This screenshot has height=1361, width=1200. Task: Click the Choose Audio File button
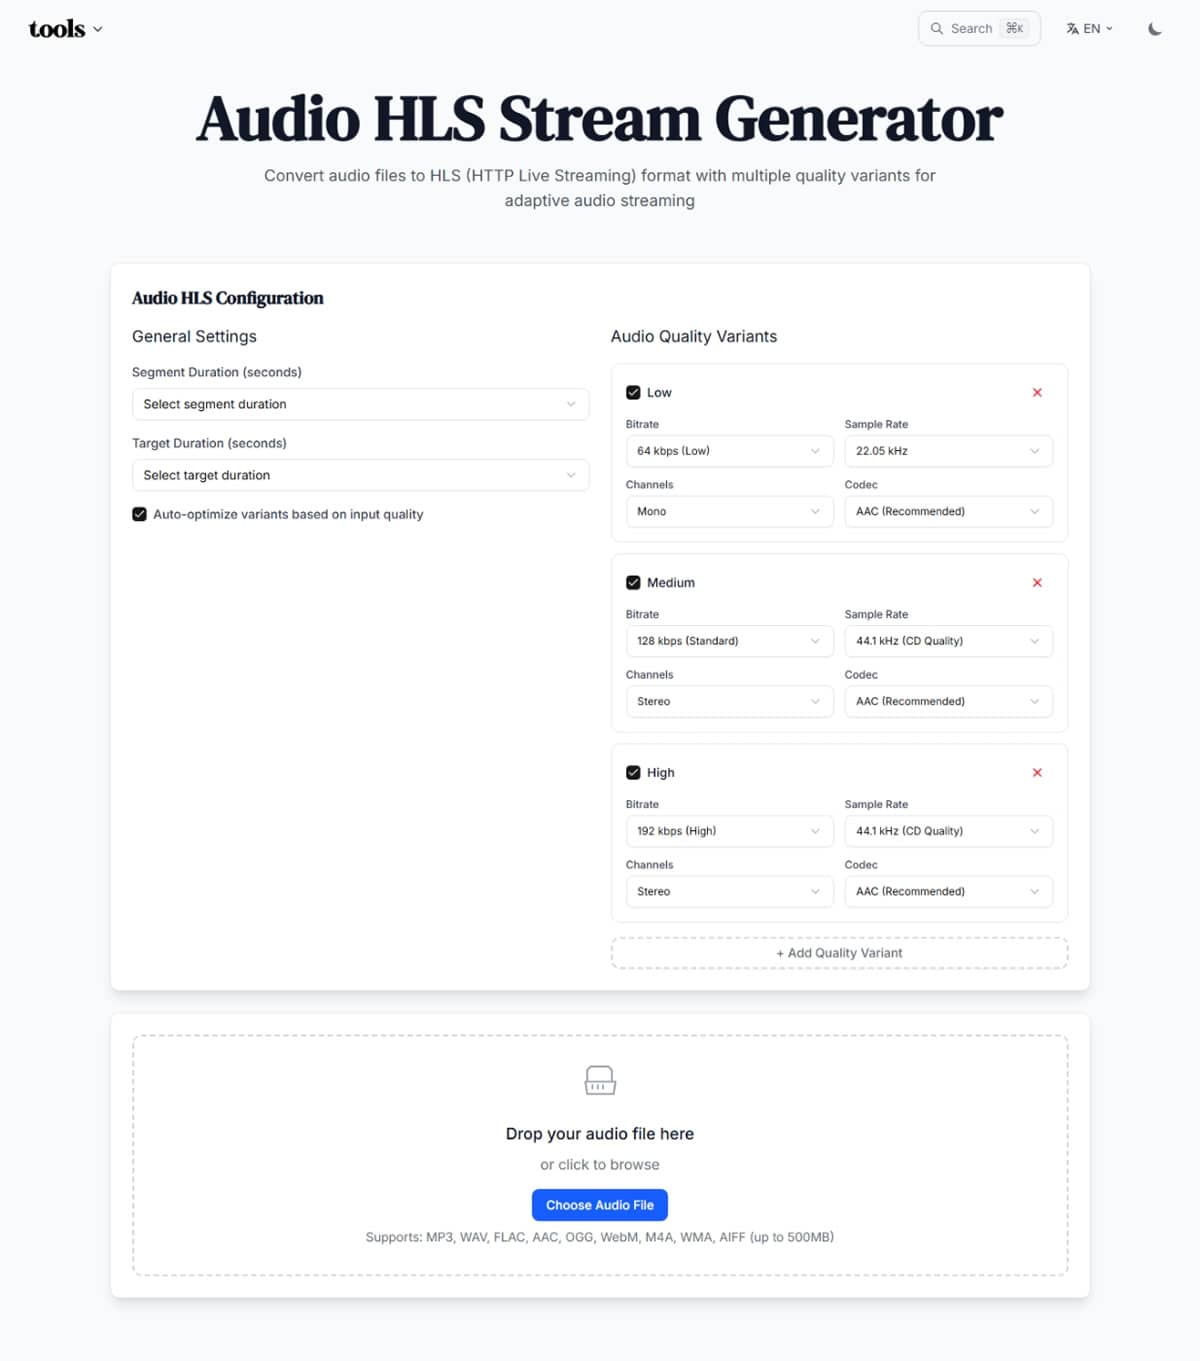point(599,1204)
